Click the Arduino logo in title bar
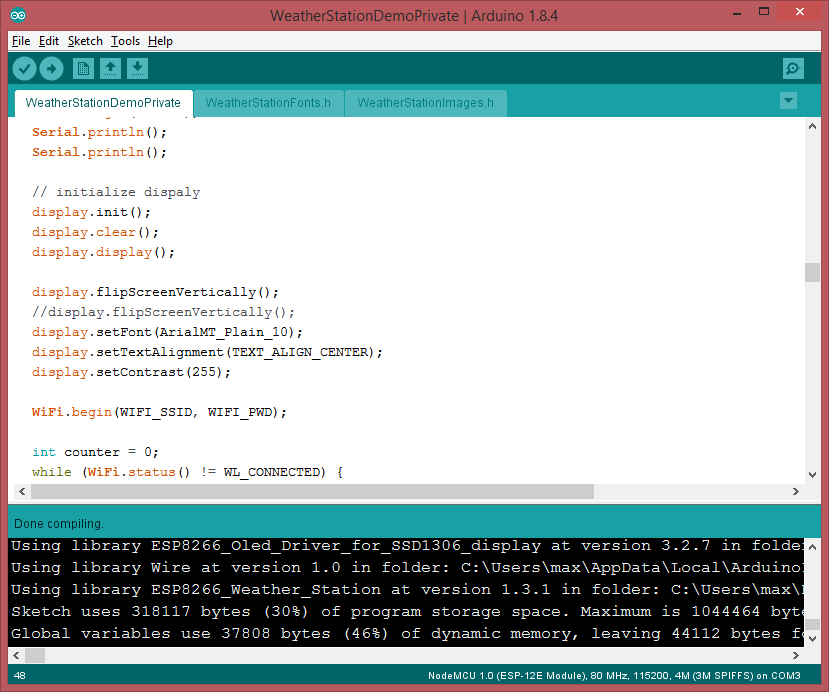Image resolution: width=829 pixels, height=692 pixels. coord(20,15)
